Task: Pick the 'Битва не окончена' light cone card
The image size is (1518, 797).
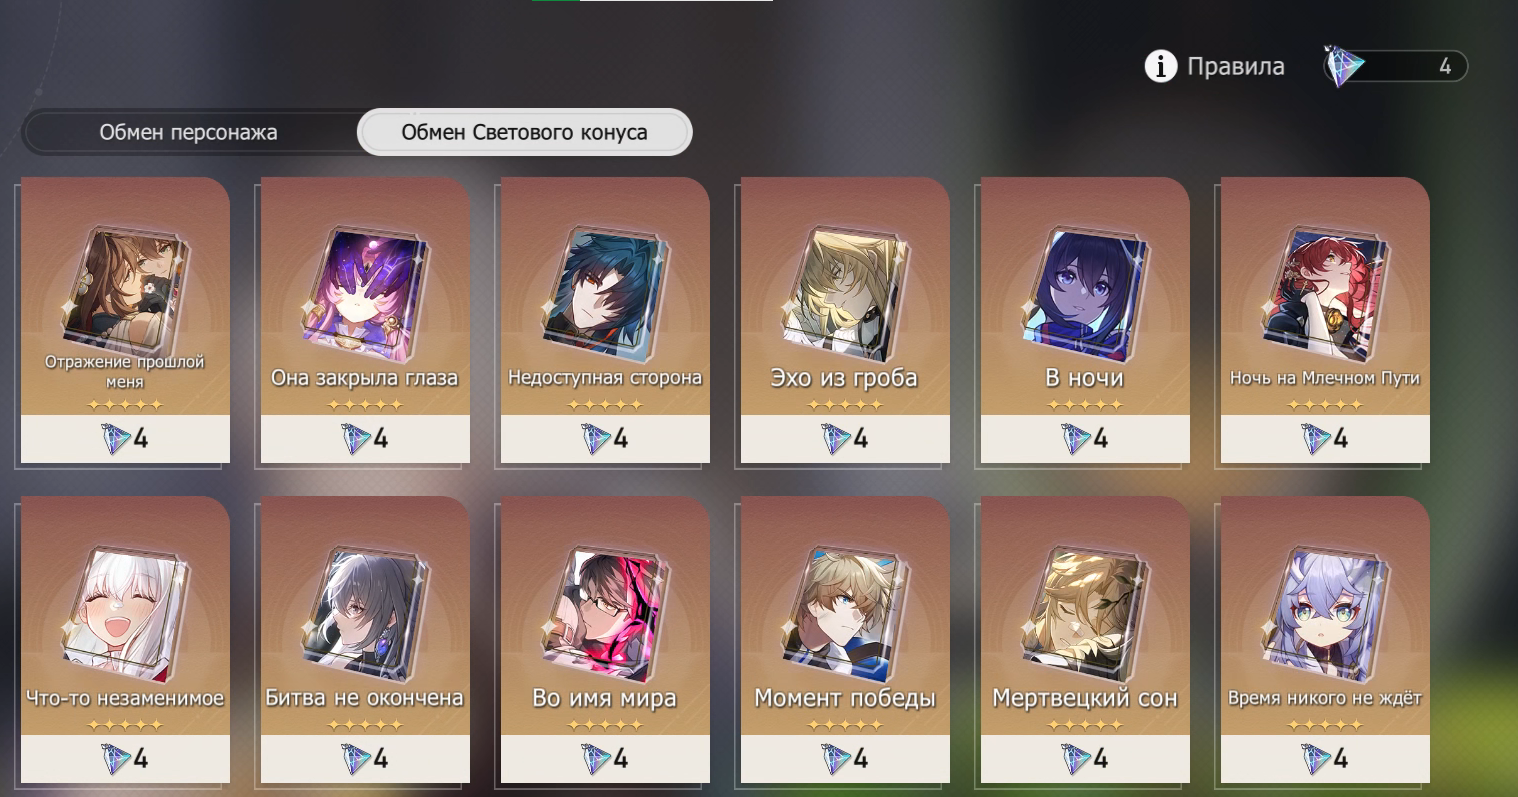Action: click(365, 640)
